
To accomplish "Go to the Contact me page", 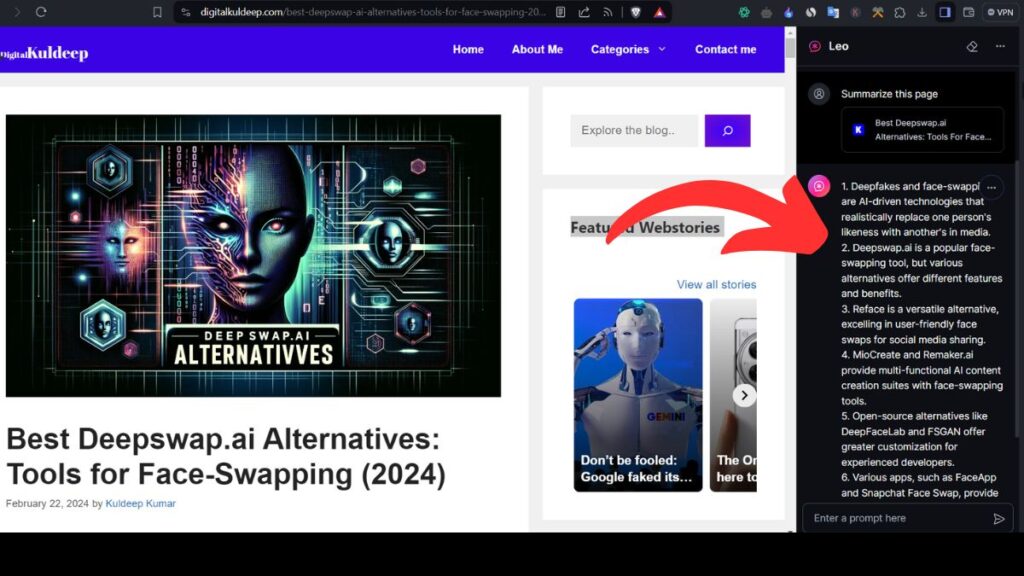I will click(725, 49).
